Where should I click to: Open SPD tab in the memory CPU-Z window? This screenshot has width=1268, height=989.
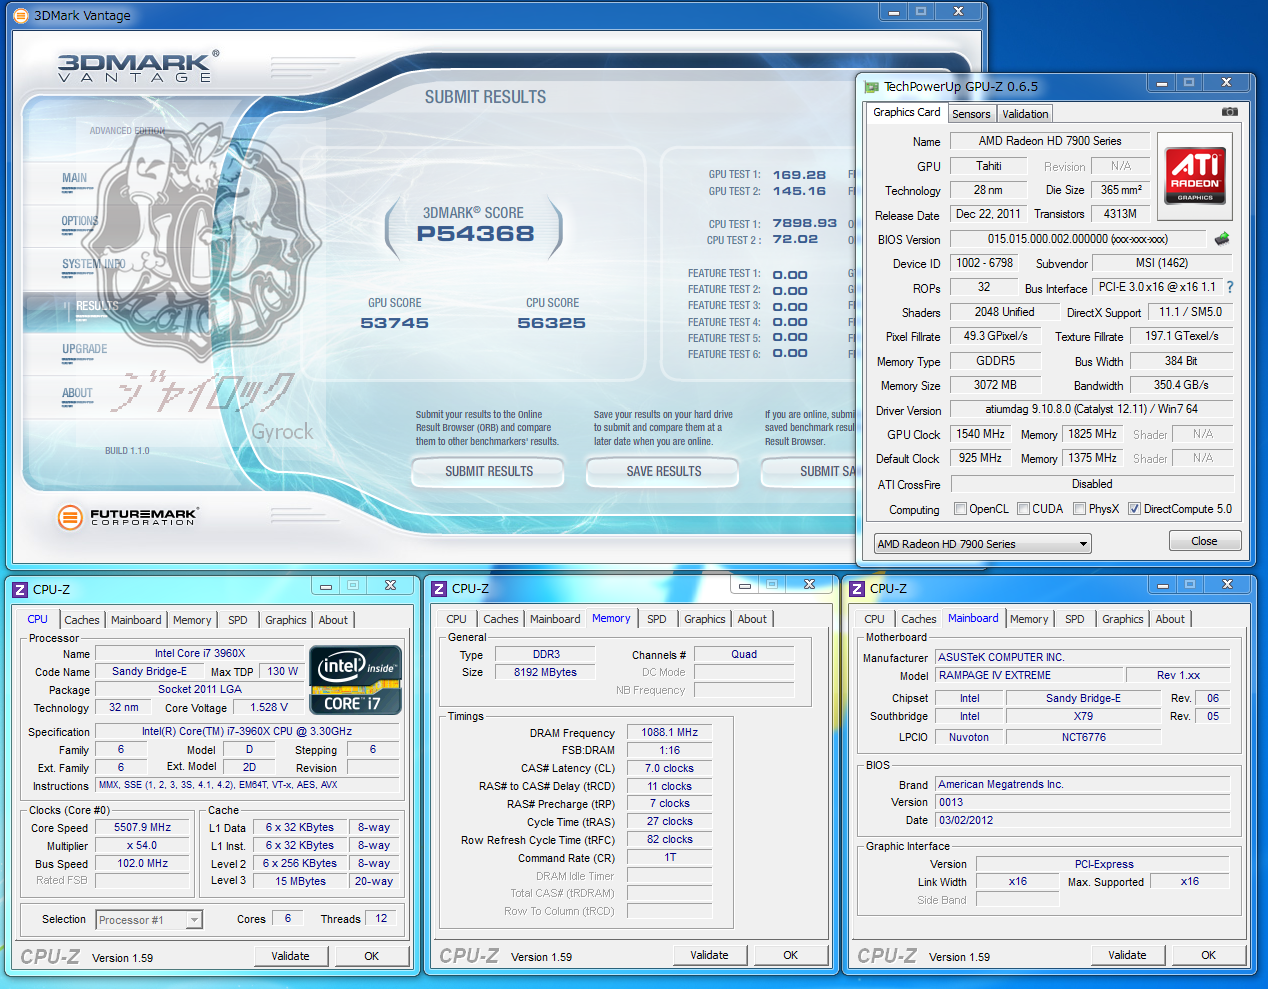657,619
